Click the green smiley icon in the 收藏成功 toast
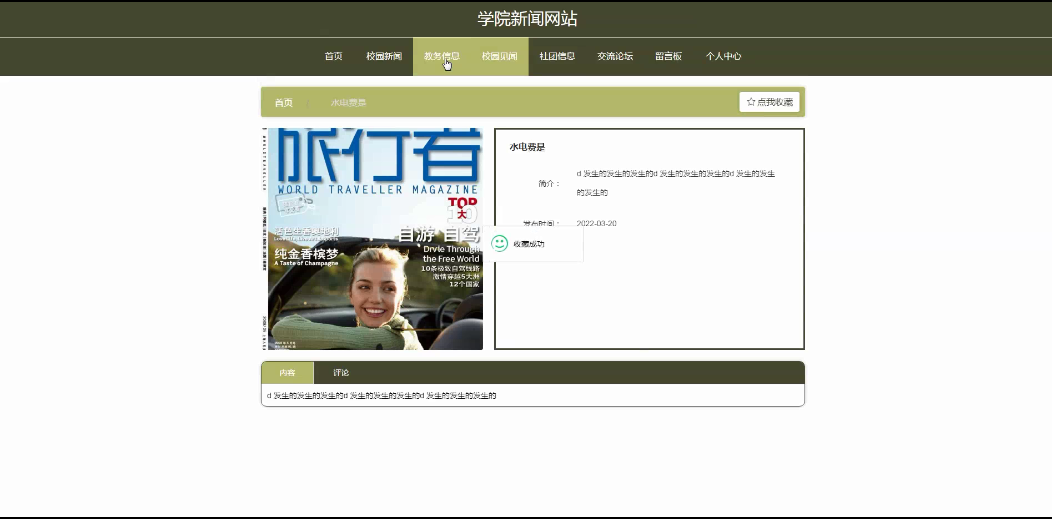The image size is (1052, 519). click(499, 243)
